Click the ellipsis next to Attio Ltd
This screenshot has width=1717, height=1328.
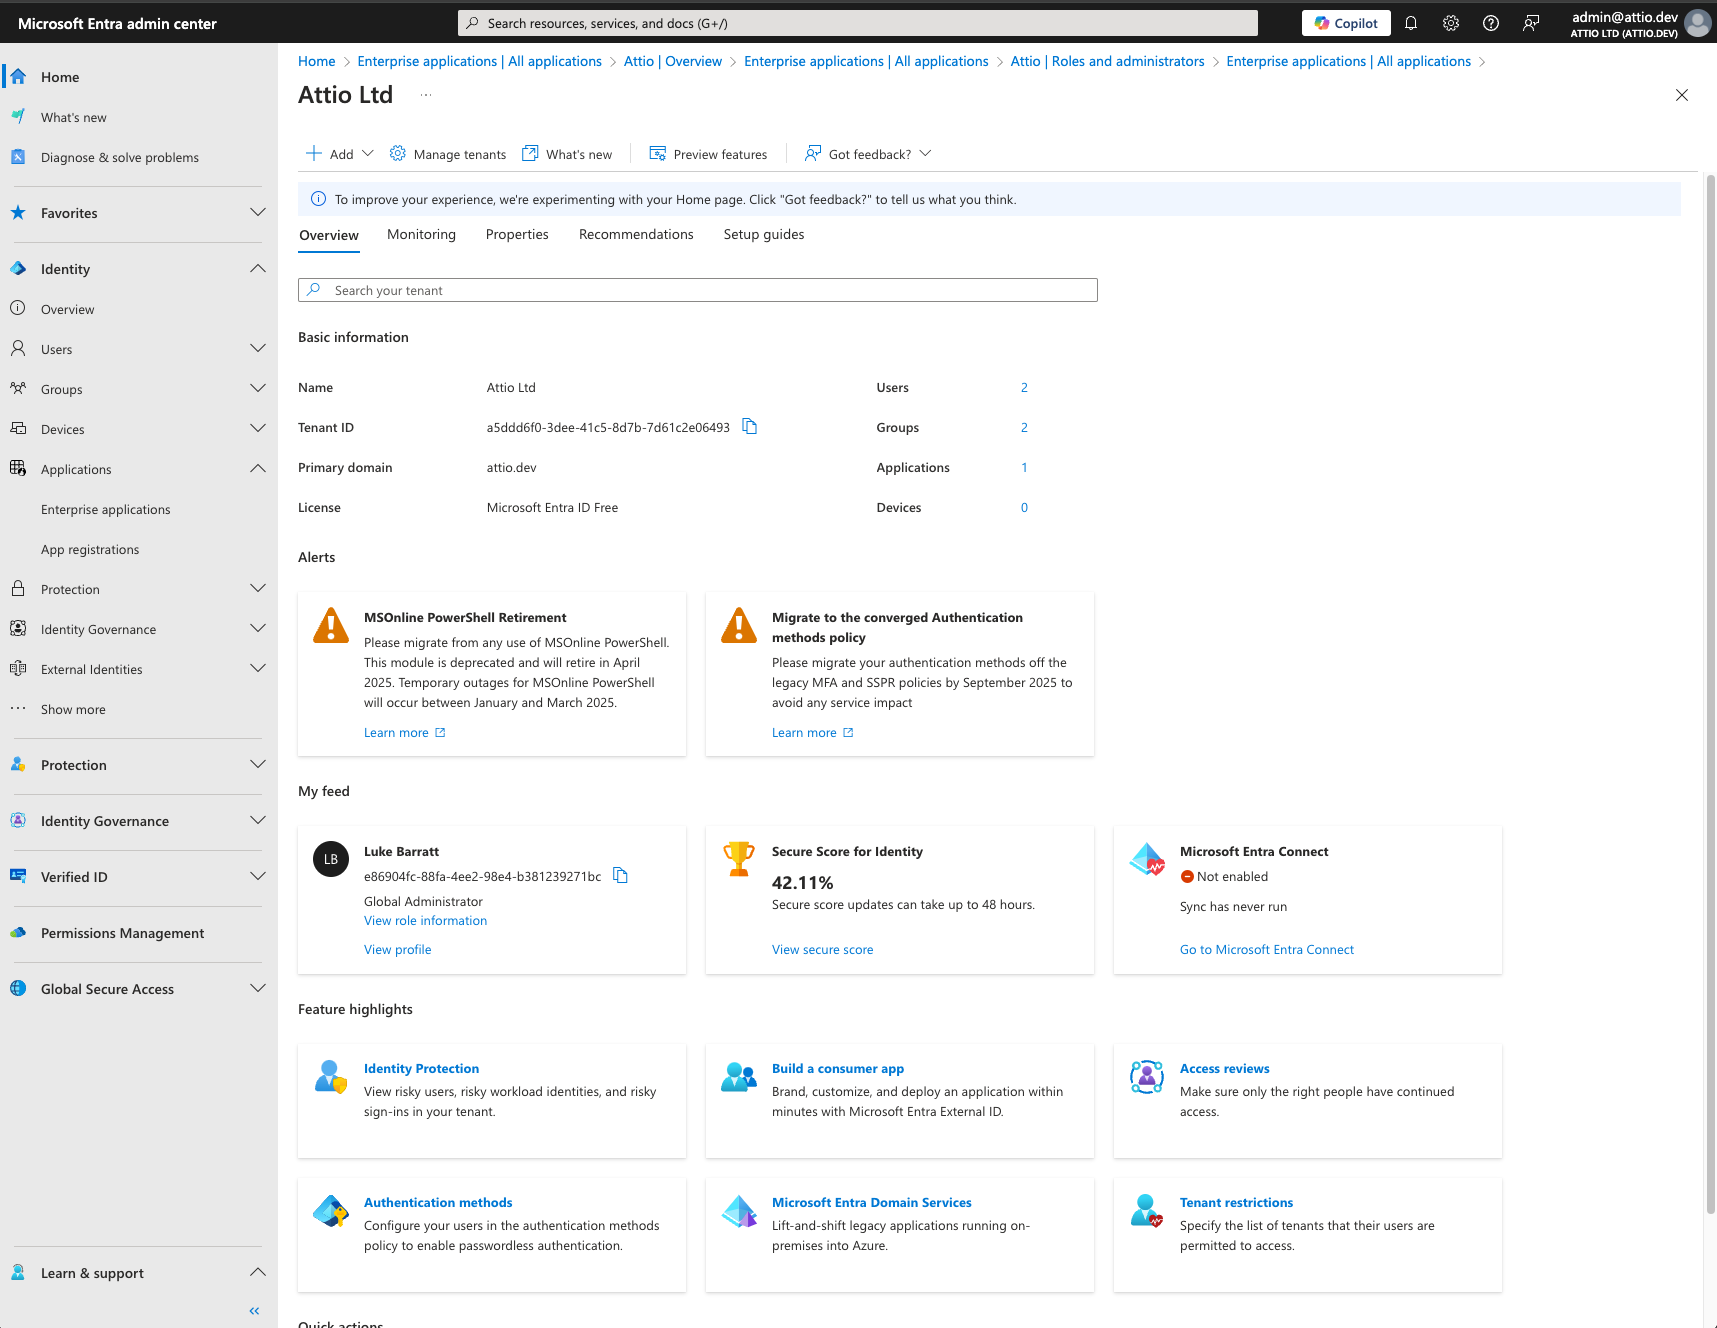426,95
